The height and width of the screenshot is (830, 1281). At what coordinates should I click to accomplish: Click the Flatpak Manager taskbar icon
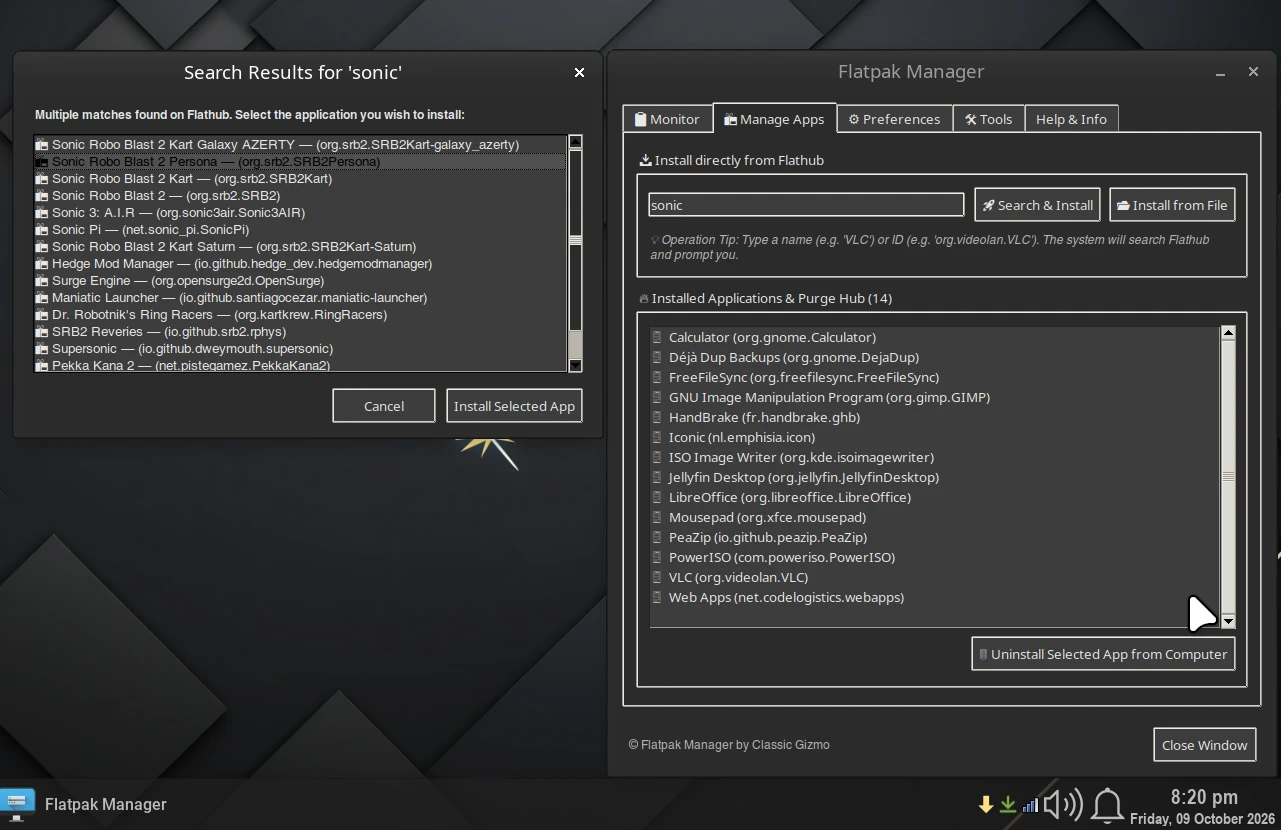pyautogui.click(x=17, y=803)
